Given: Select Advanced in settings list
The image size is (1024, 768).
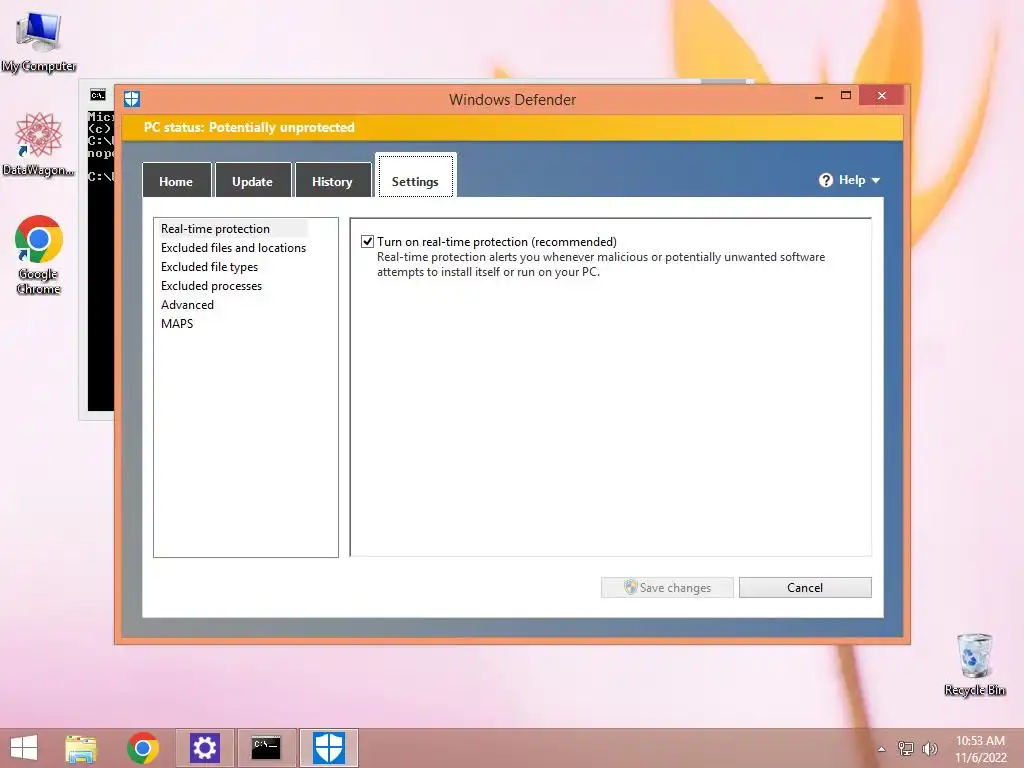Looking at the screenshot, I should (x=187, y=304).
